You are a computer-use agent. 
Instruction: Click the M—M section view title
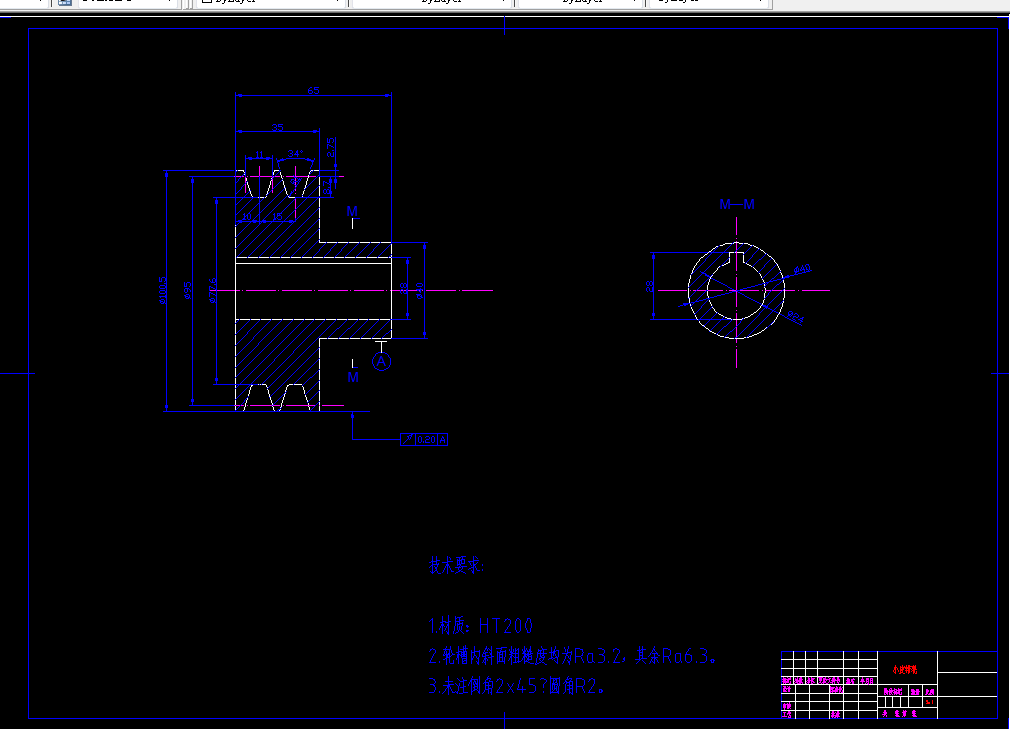pos(737,204)
